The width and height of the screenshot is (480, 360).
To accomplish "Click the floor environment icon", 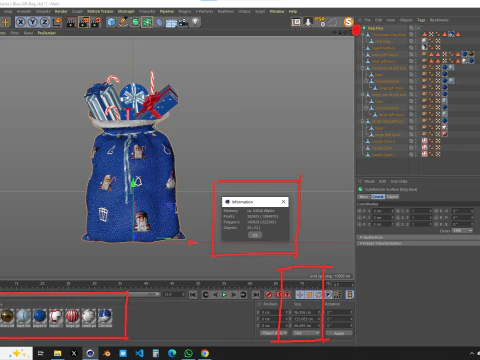I will [171, 23].
